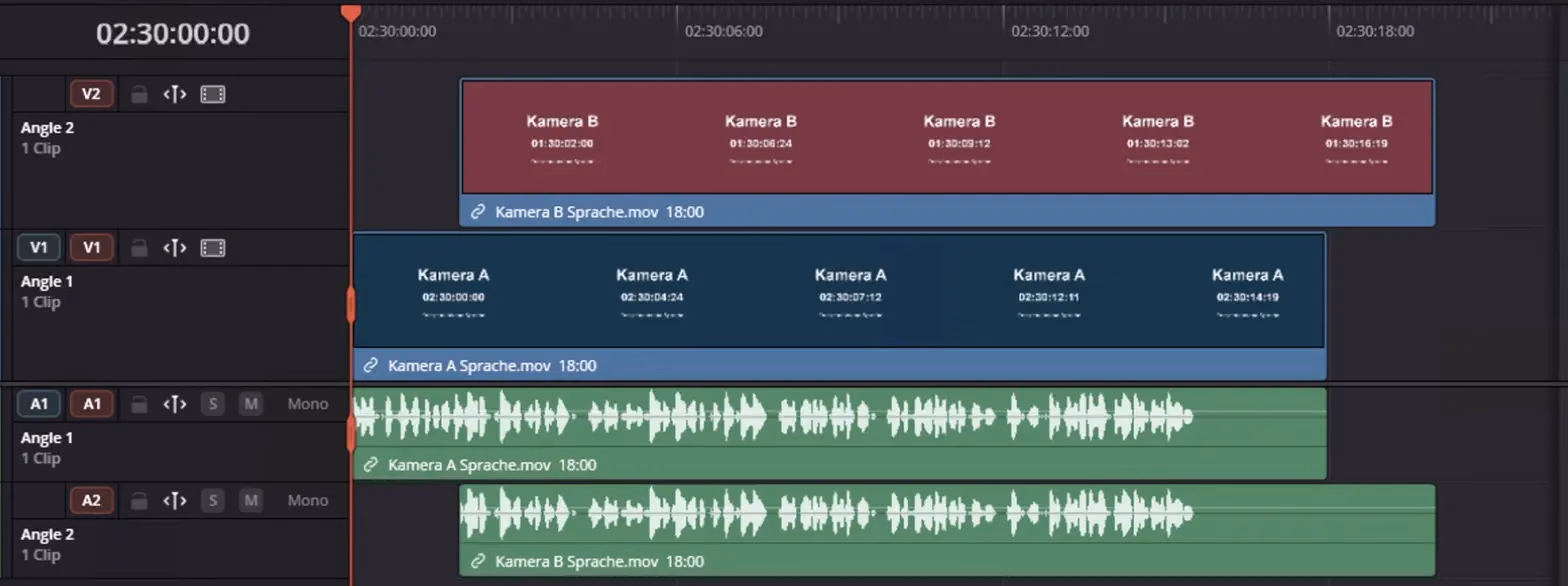Click Angle 2 name on A2 track
Image resolution: width=1568 pixels, height=586 pixels.
tap(47, 534)
